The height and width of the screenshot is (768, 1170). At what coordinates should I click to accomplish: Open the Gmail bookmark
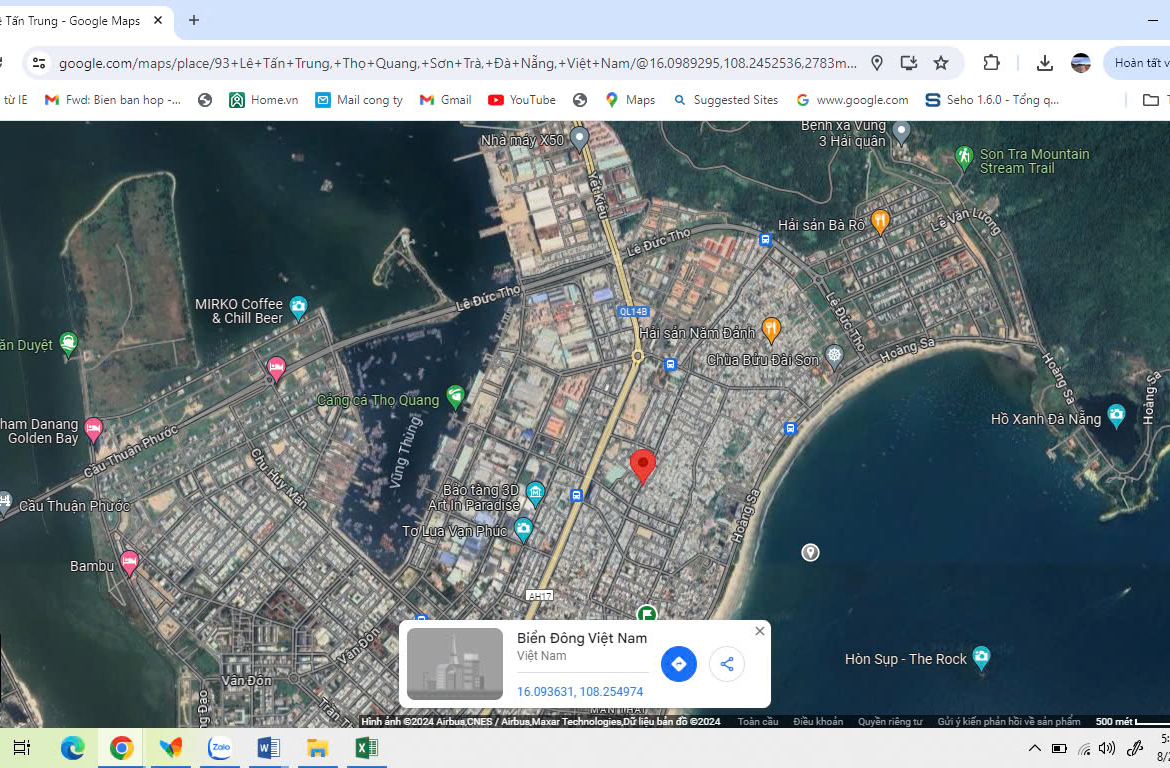(x=445, y=100)
